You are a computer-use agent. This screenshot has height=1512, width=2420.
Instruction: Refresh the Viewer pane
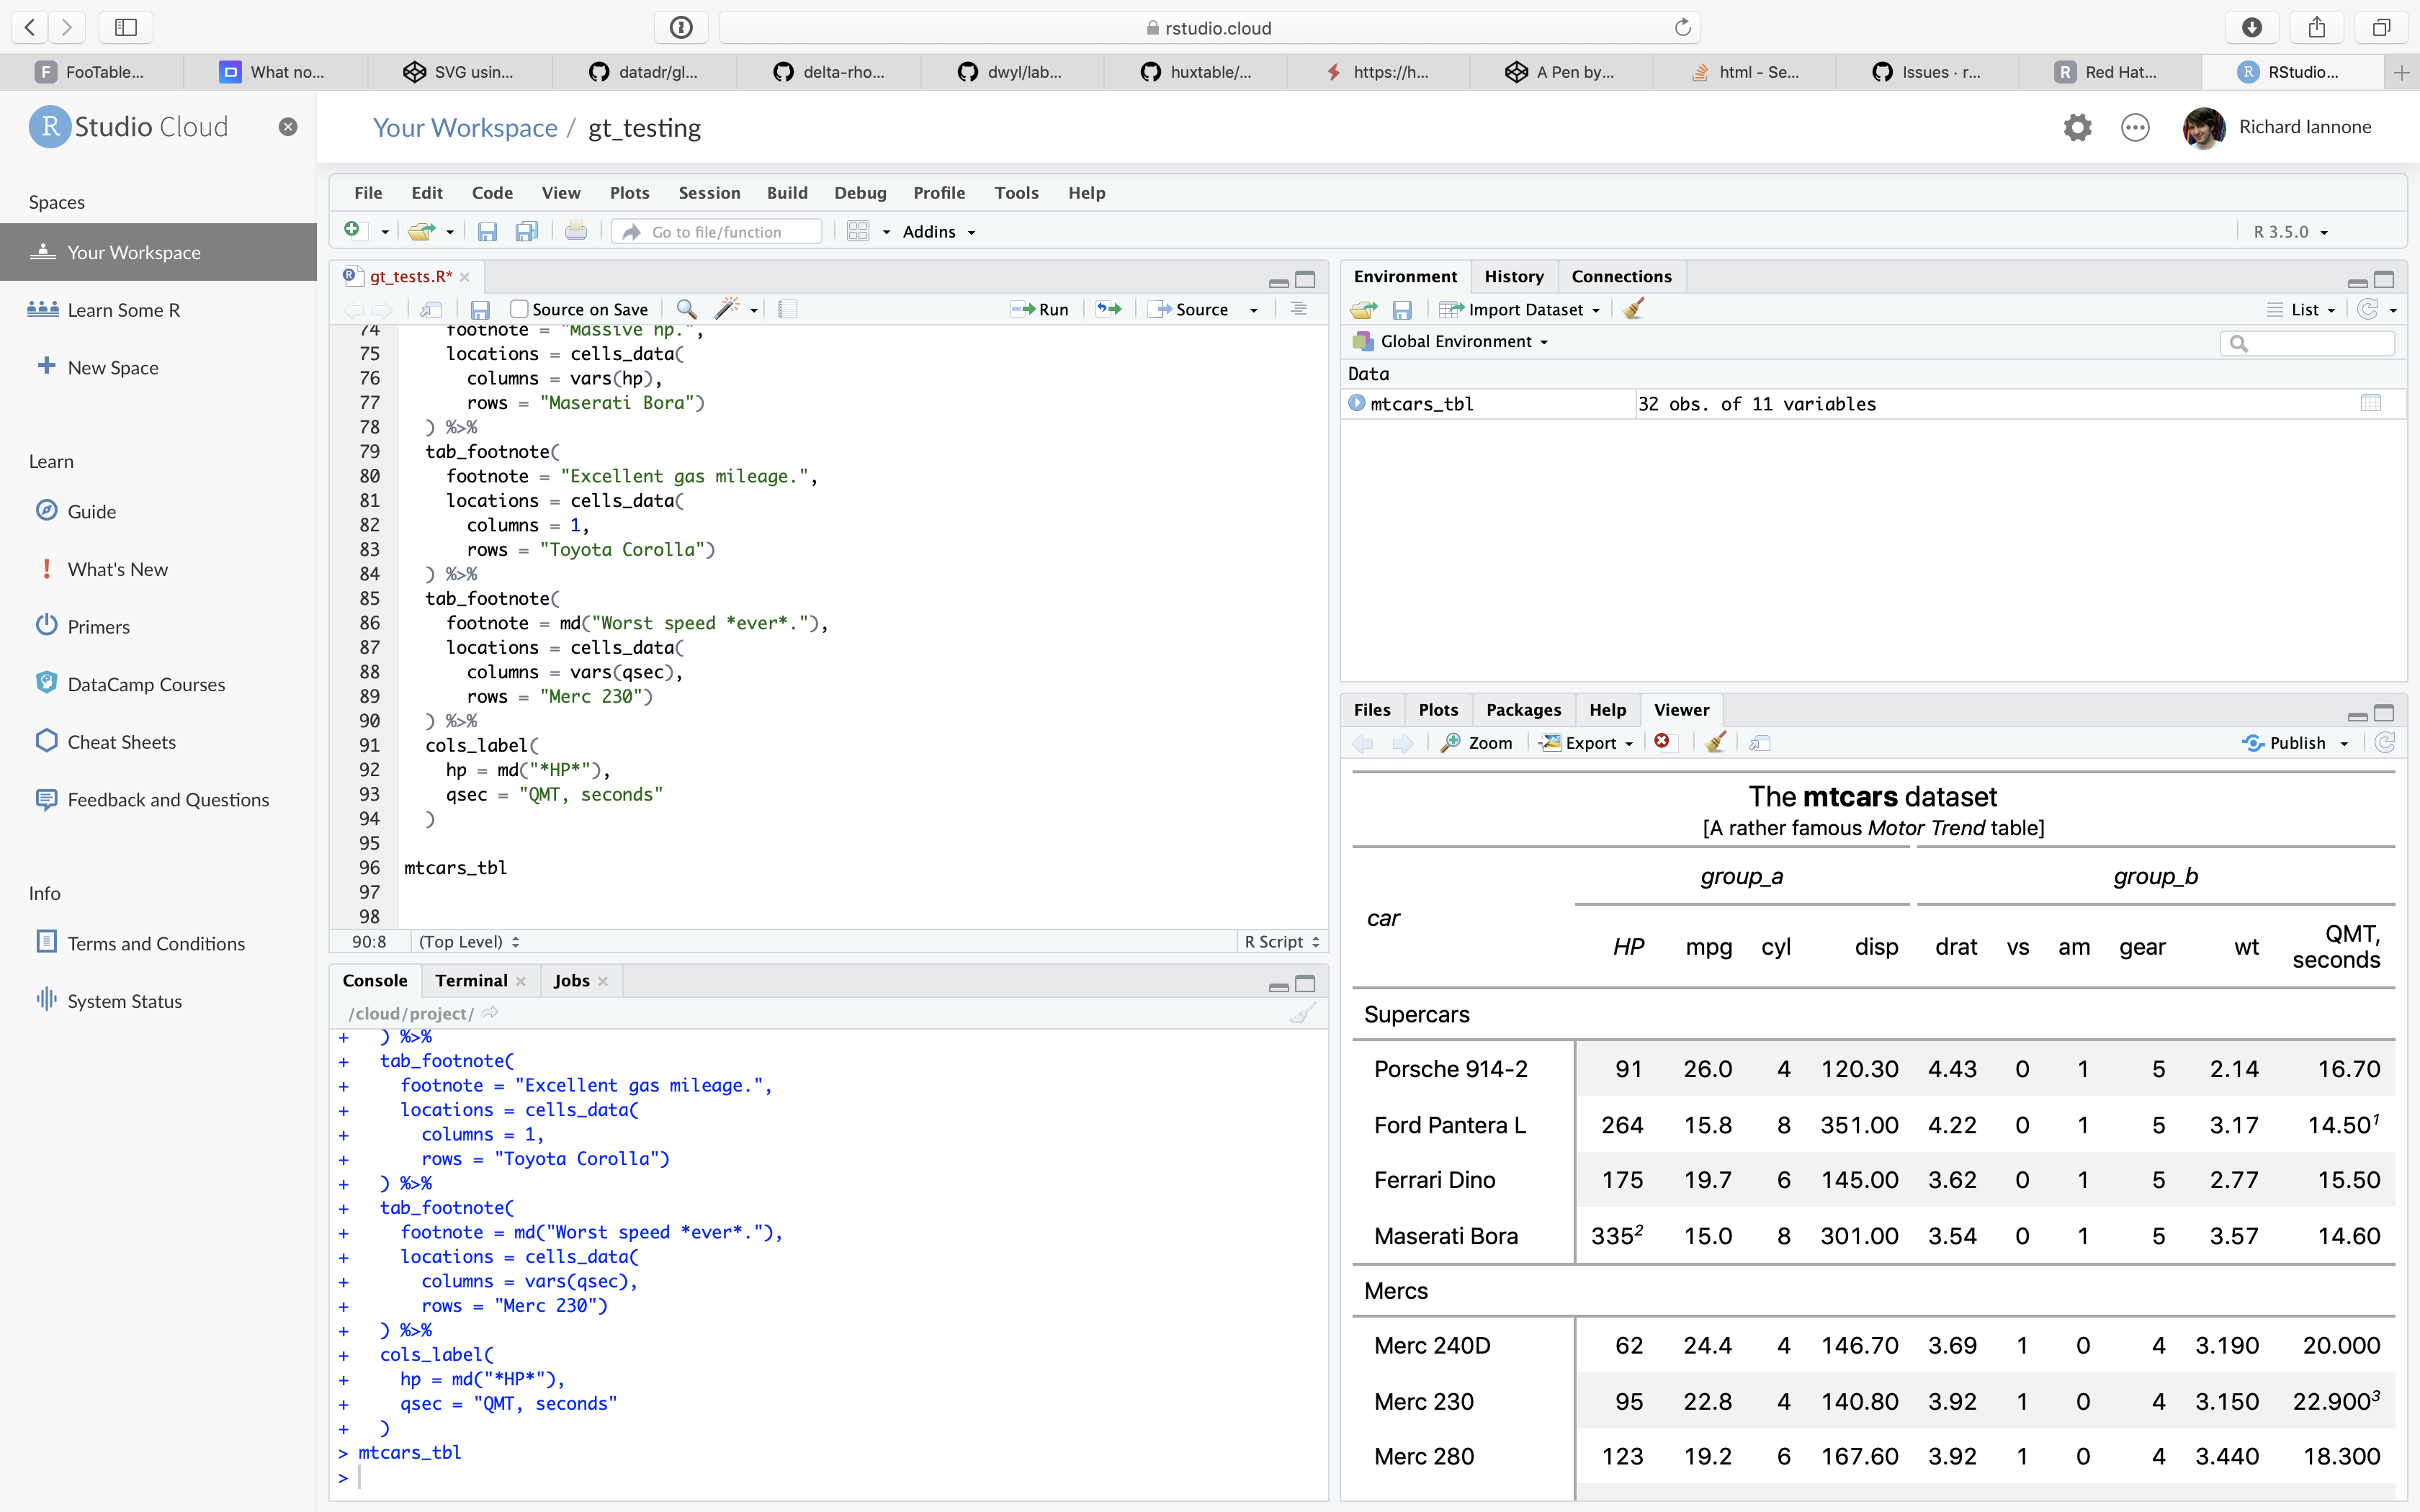tap(2386, 742)
